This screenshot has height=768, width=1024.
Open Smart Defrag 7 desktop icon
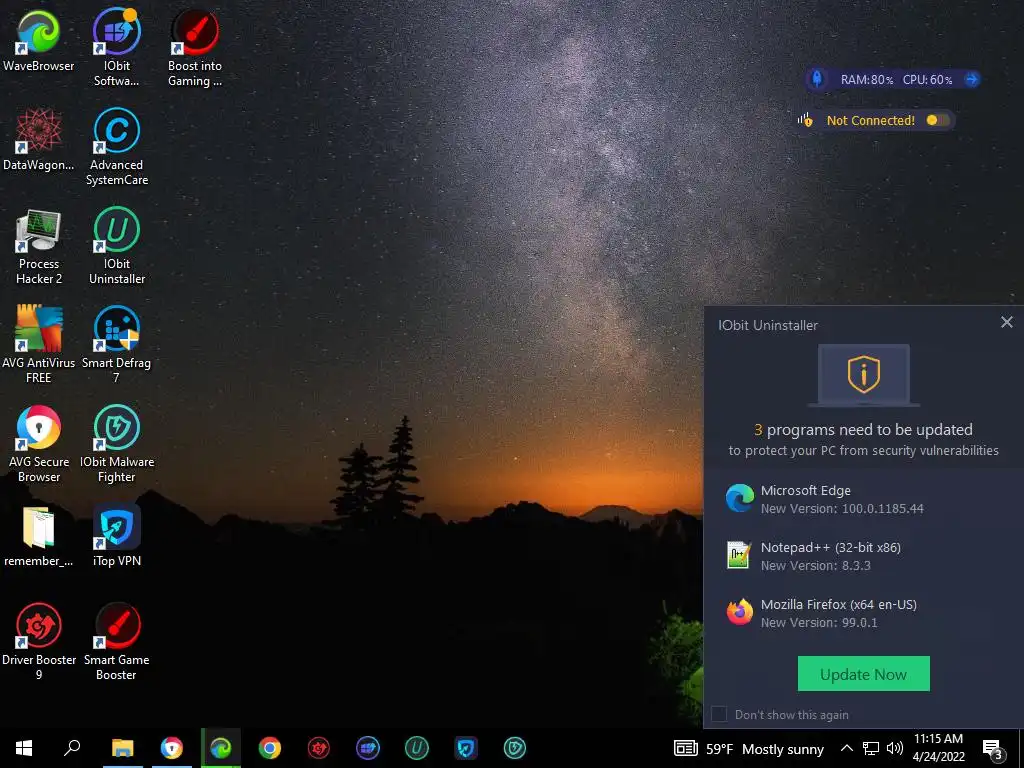point(116,345)
